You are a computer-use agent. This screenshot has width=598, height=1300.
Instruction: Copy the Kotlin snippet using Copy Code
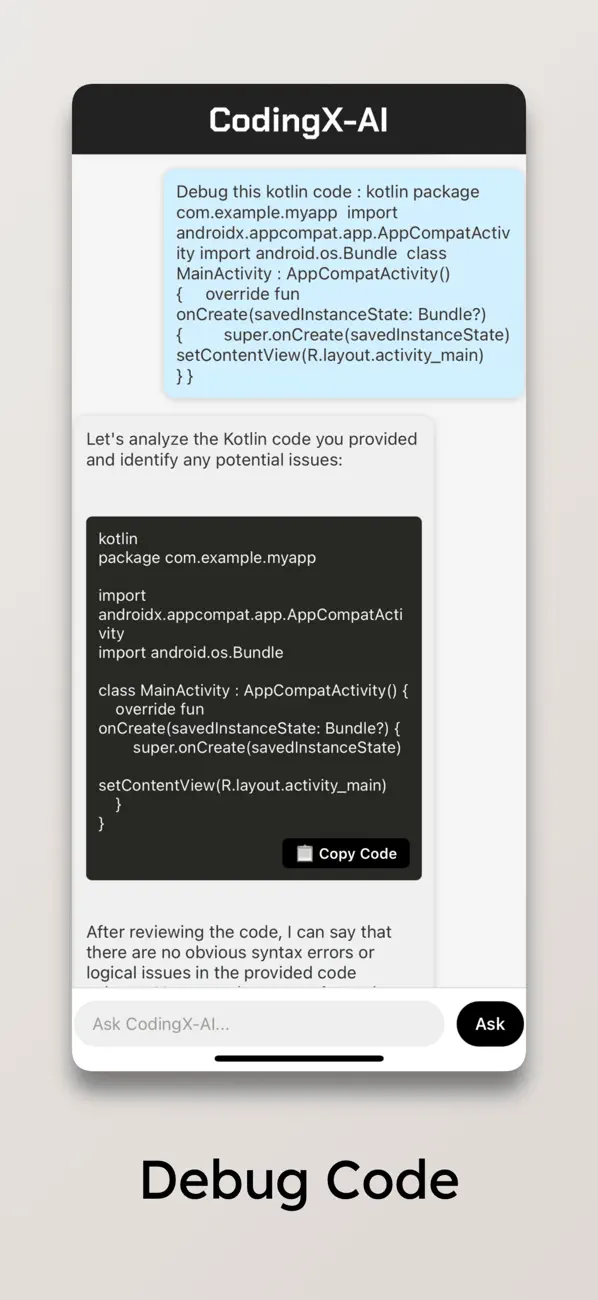[345, 853]
